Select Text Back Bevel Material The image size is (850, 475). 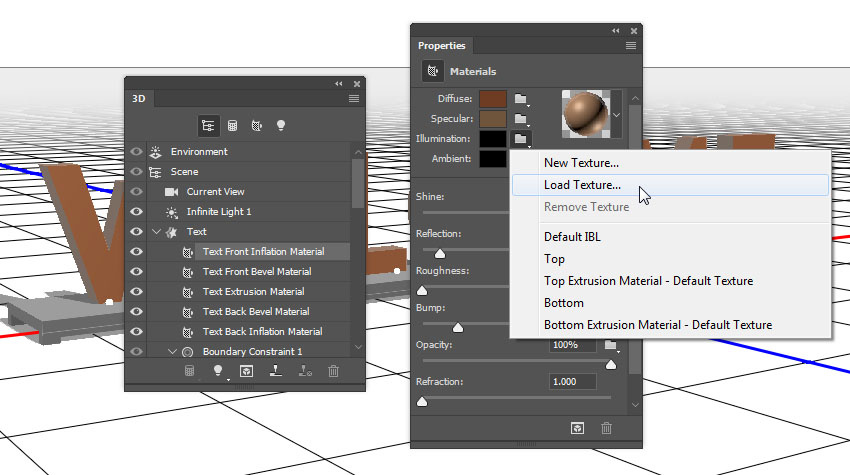[256, 312]
